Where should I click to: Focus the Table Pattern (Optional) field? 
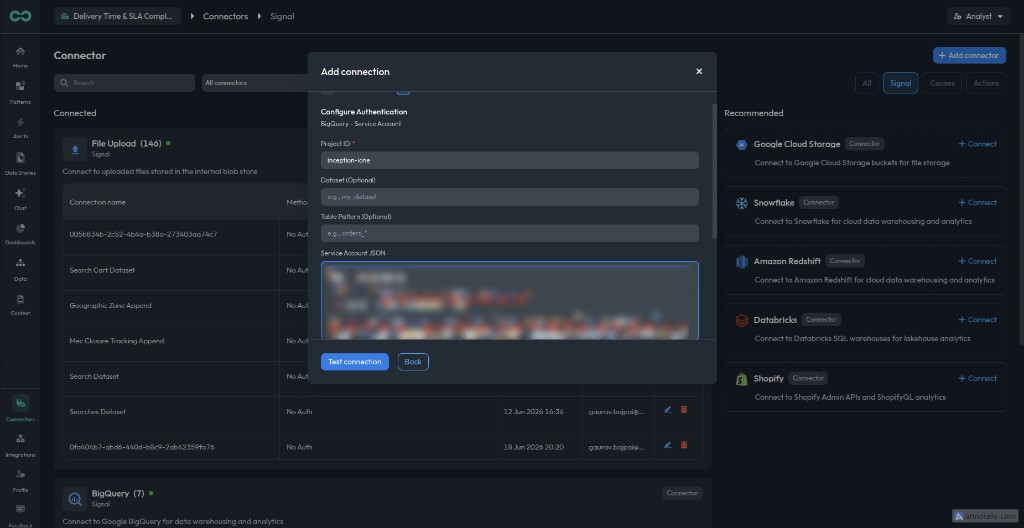tap(509, 233)
